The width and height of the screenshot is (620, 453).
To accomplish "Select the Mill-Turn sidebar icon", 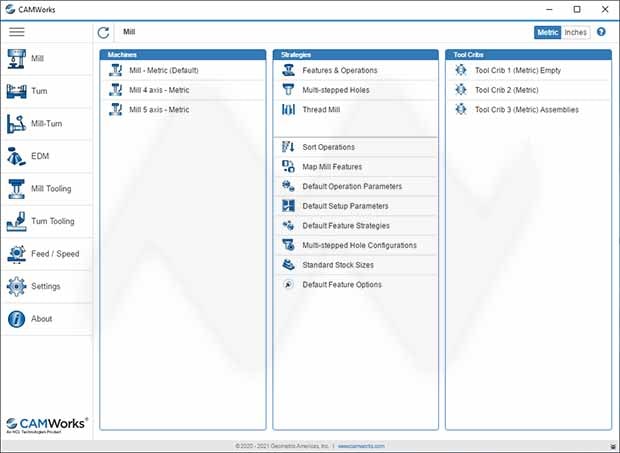I will tap(16, 123).
